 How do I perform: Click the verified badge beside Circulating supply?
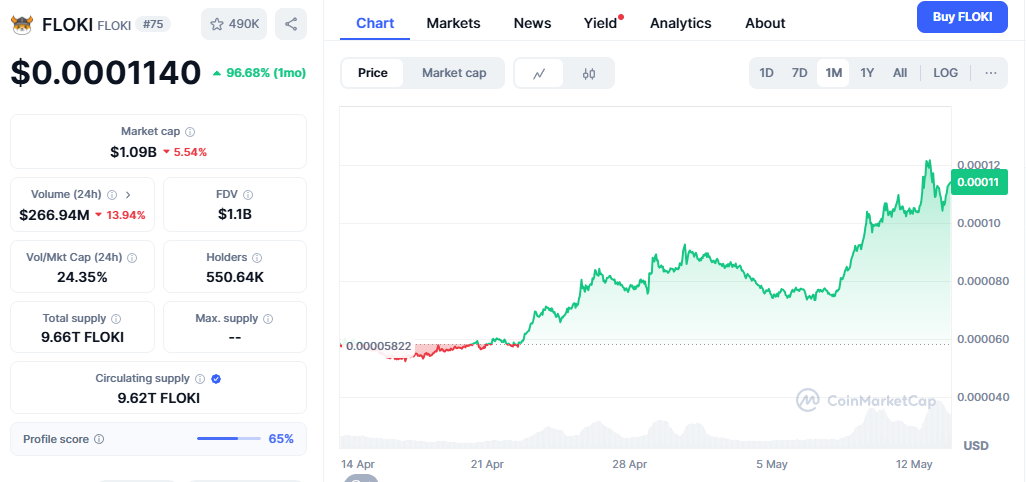(216, 379)
